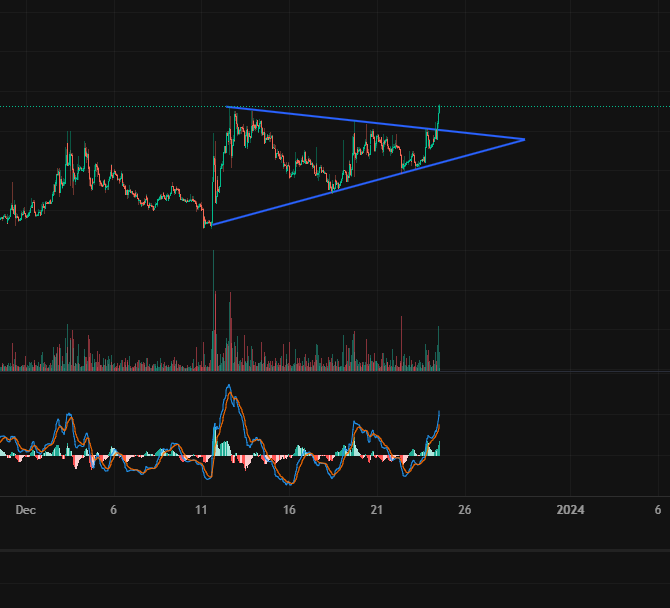Click the '11' date label on time axis
The height and width of the screenshot is (608, 670).
pyautogui.click(x=201, y=510)
